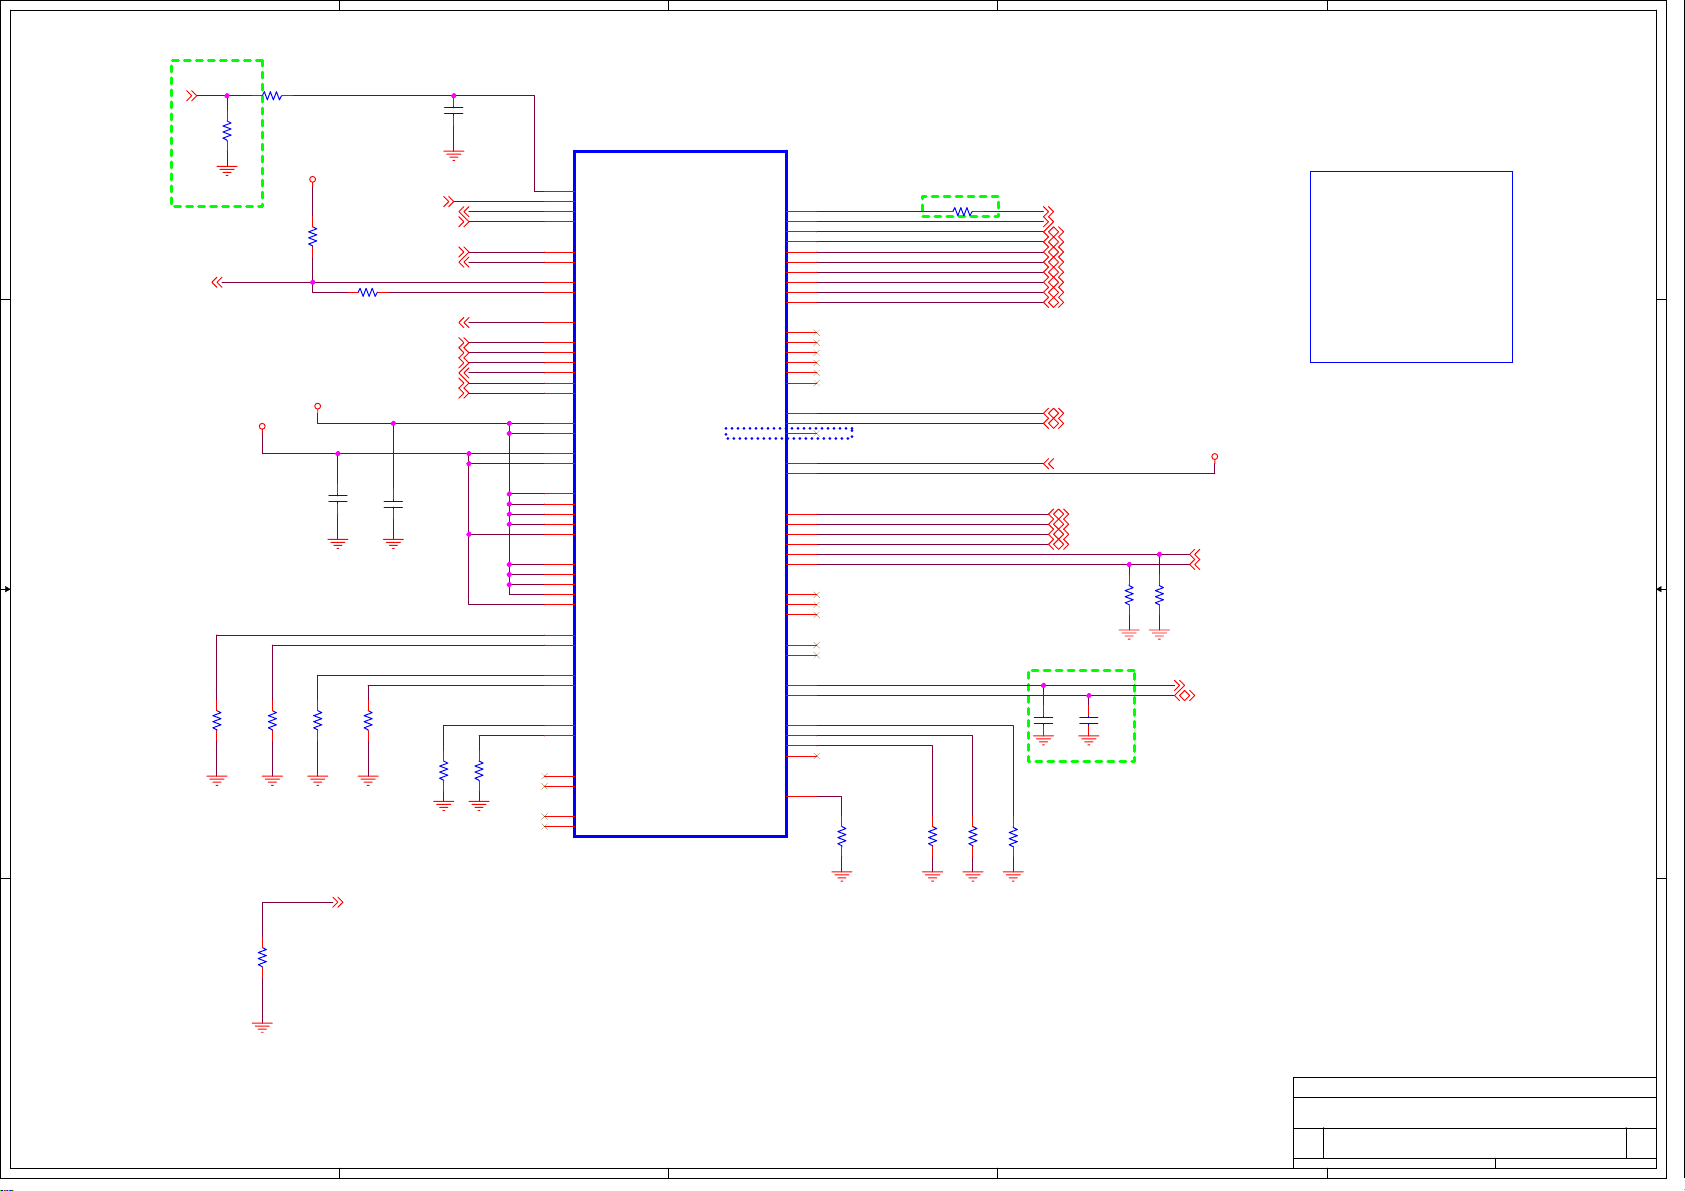The image size is (1685, 1191).
Task: Click the isolated power circle right of the IC
Action: click(1215, 456)
